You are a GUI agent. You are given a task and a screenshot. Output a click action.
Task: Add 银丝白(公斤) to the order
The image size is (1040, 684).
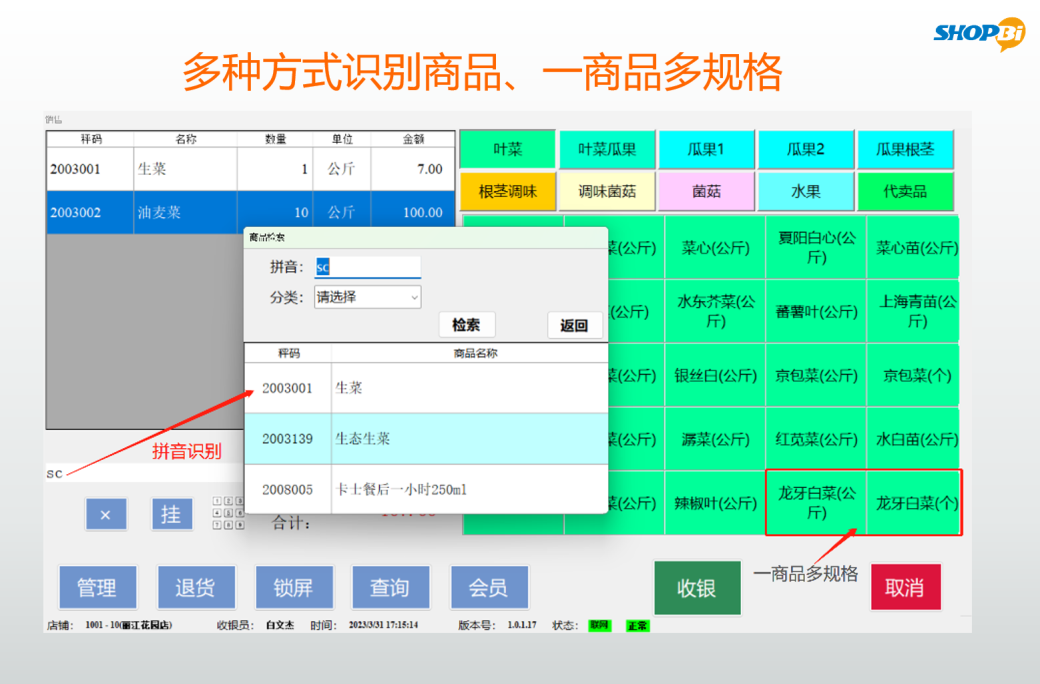[715, 376]
